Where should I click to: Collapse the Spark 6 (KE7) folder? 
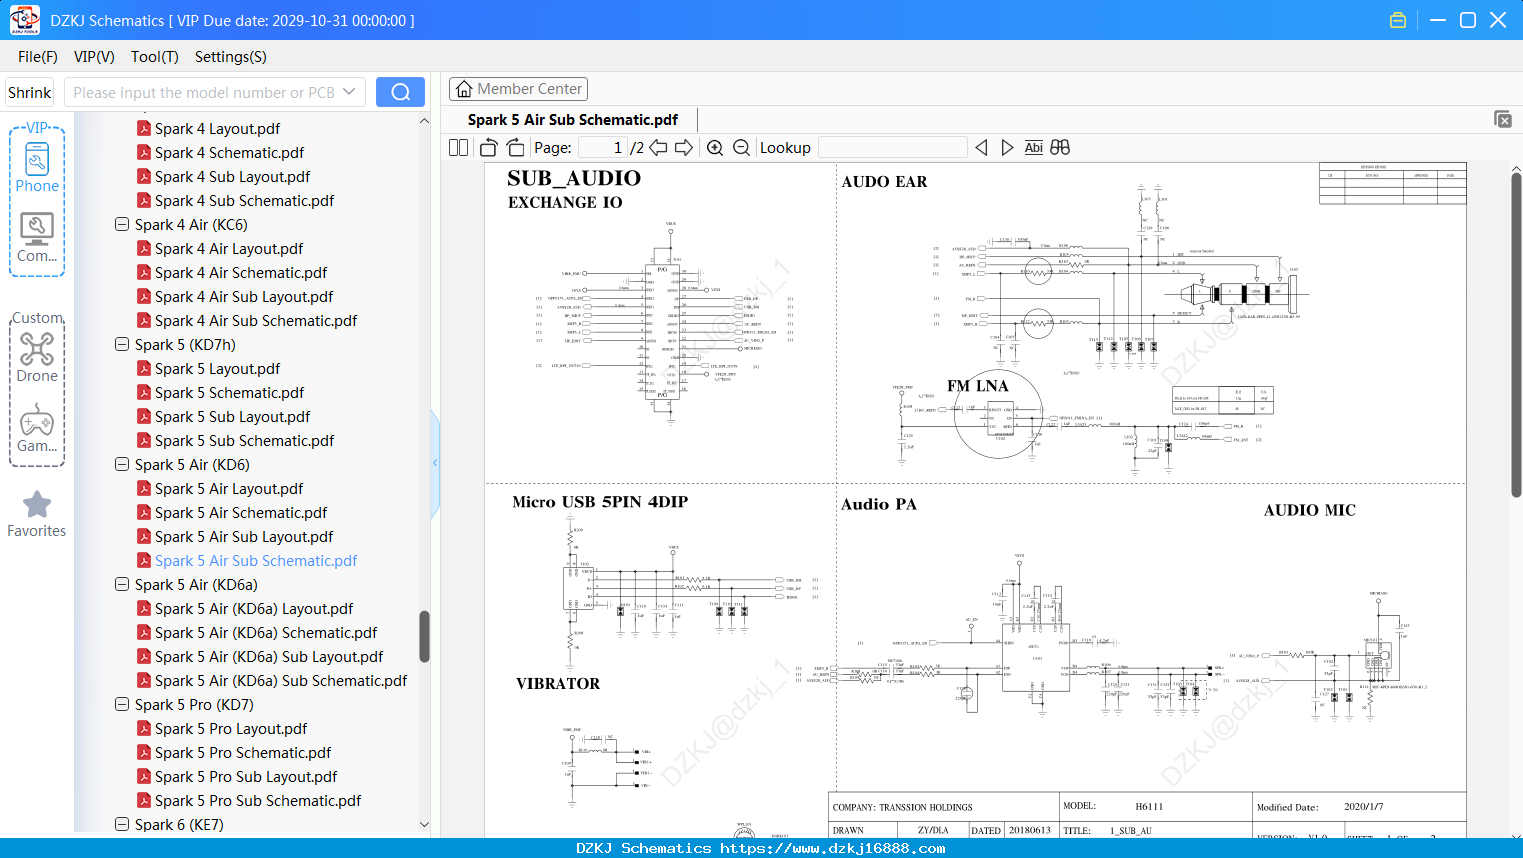[122, 825]
